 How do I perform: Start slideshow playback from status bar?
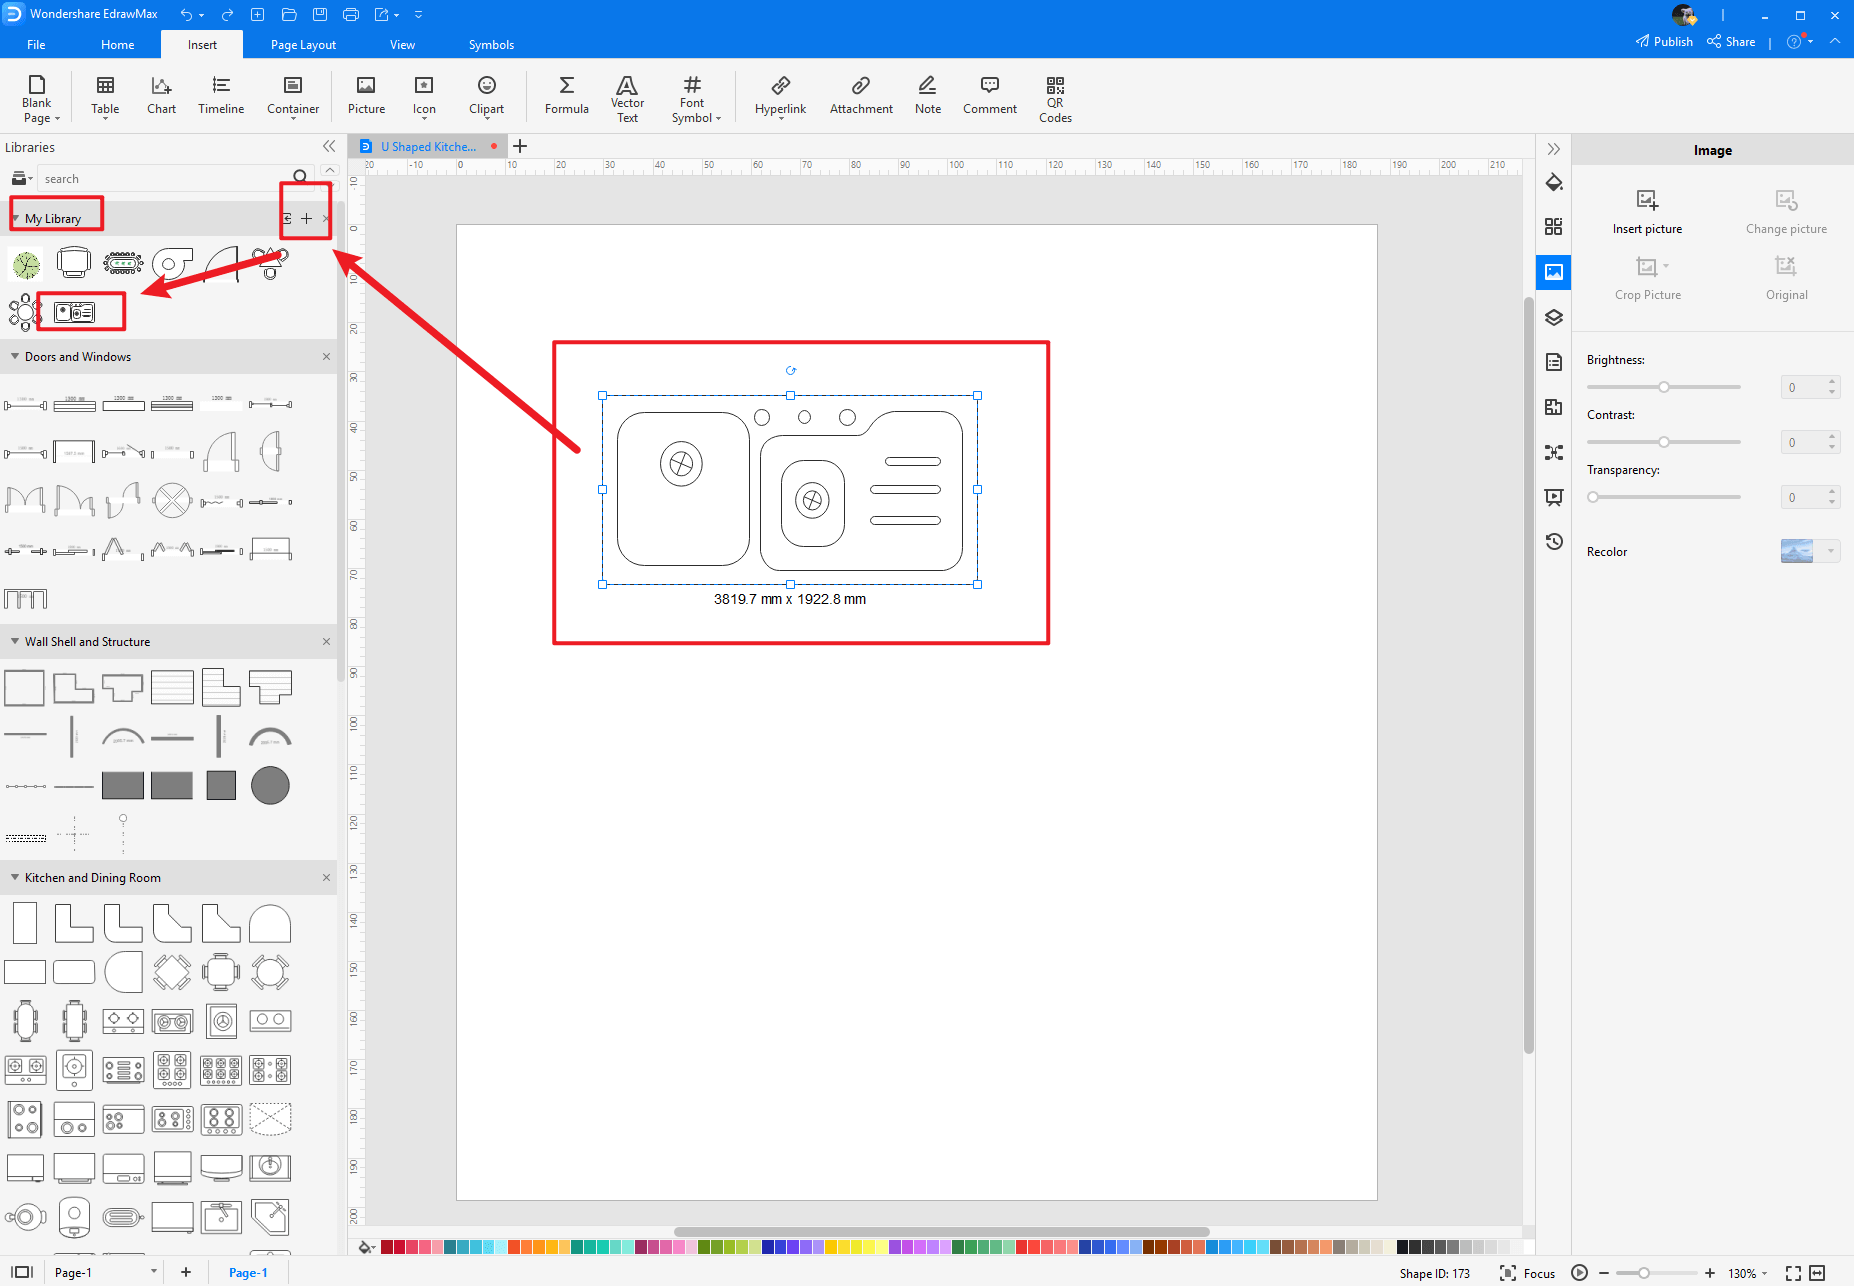point(1580,1272)
